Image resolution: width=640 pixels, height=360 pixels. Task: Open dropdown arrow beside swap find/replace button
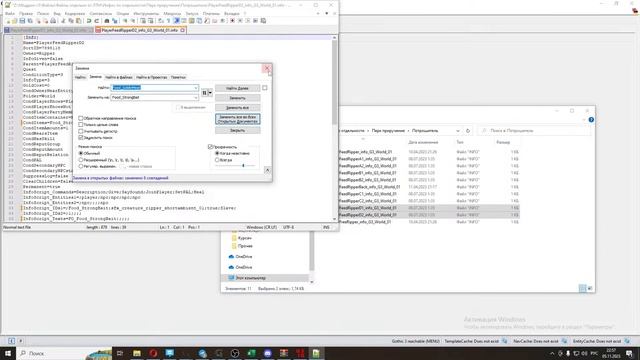pyautogui.click(x=210, y=93)
